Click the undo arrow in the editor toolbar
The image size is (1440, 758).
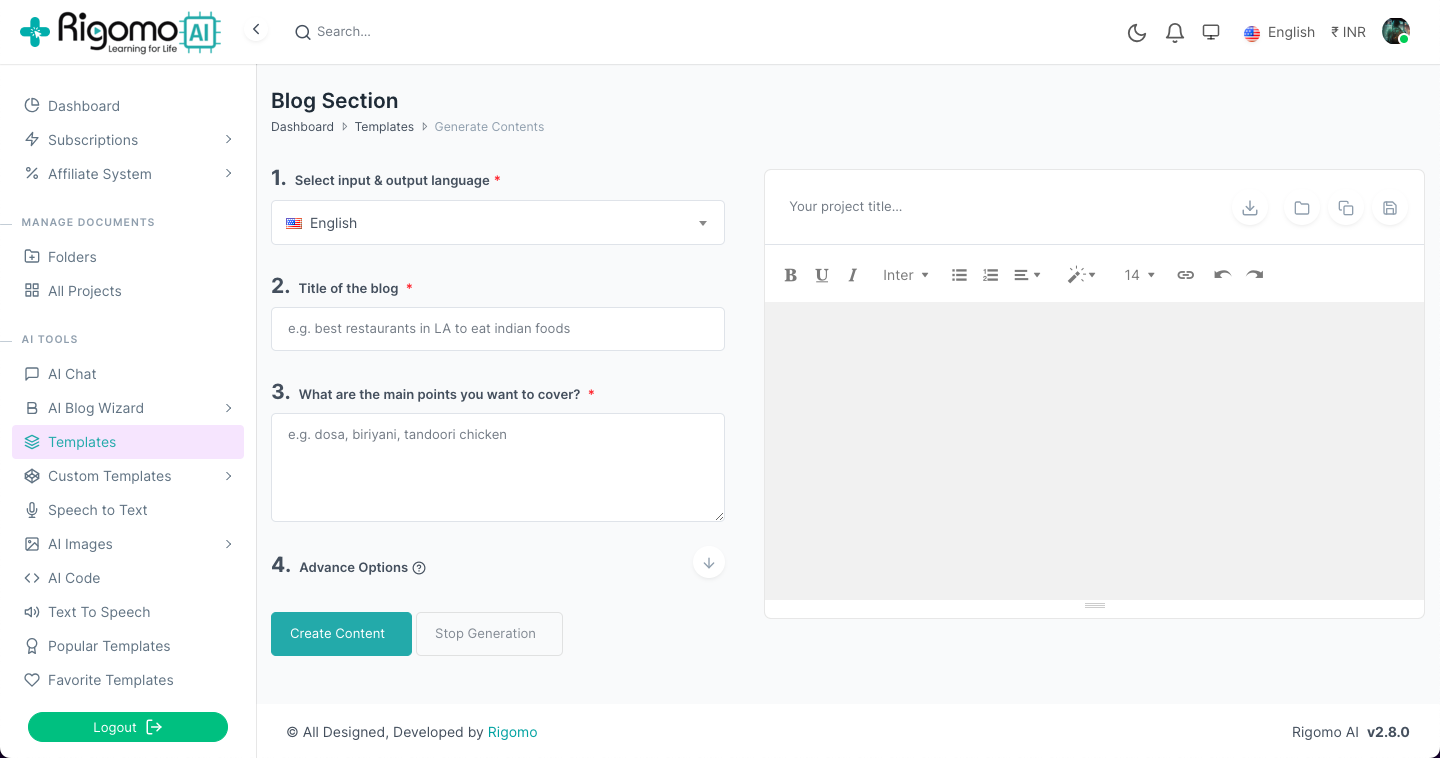point(1221,275)
